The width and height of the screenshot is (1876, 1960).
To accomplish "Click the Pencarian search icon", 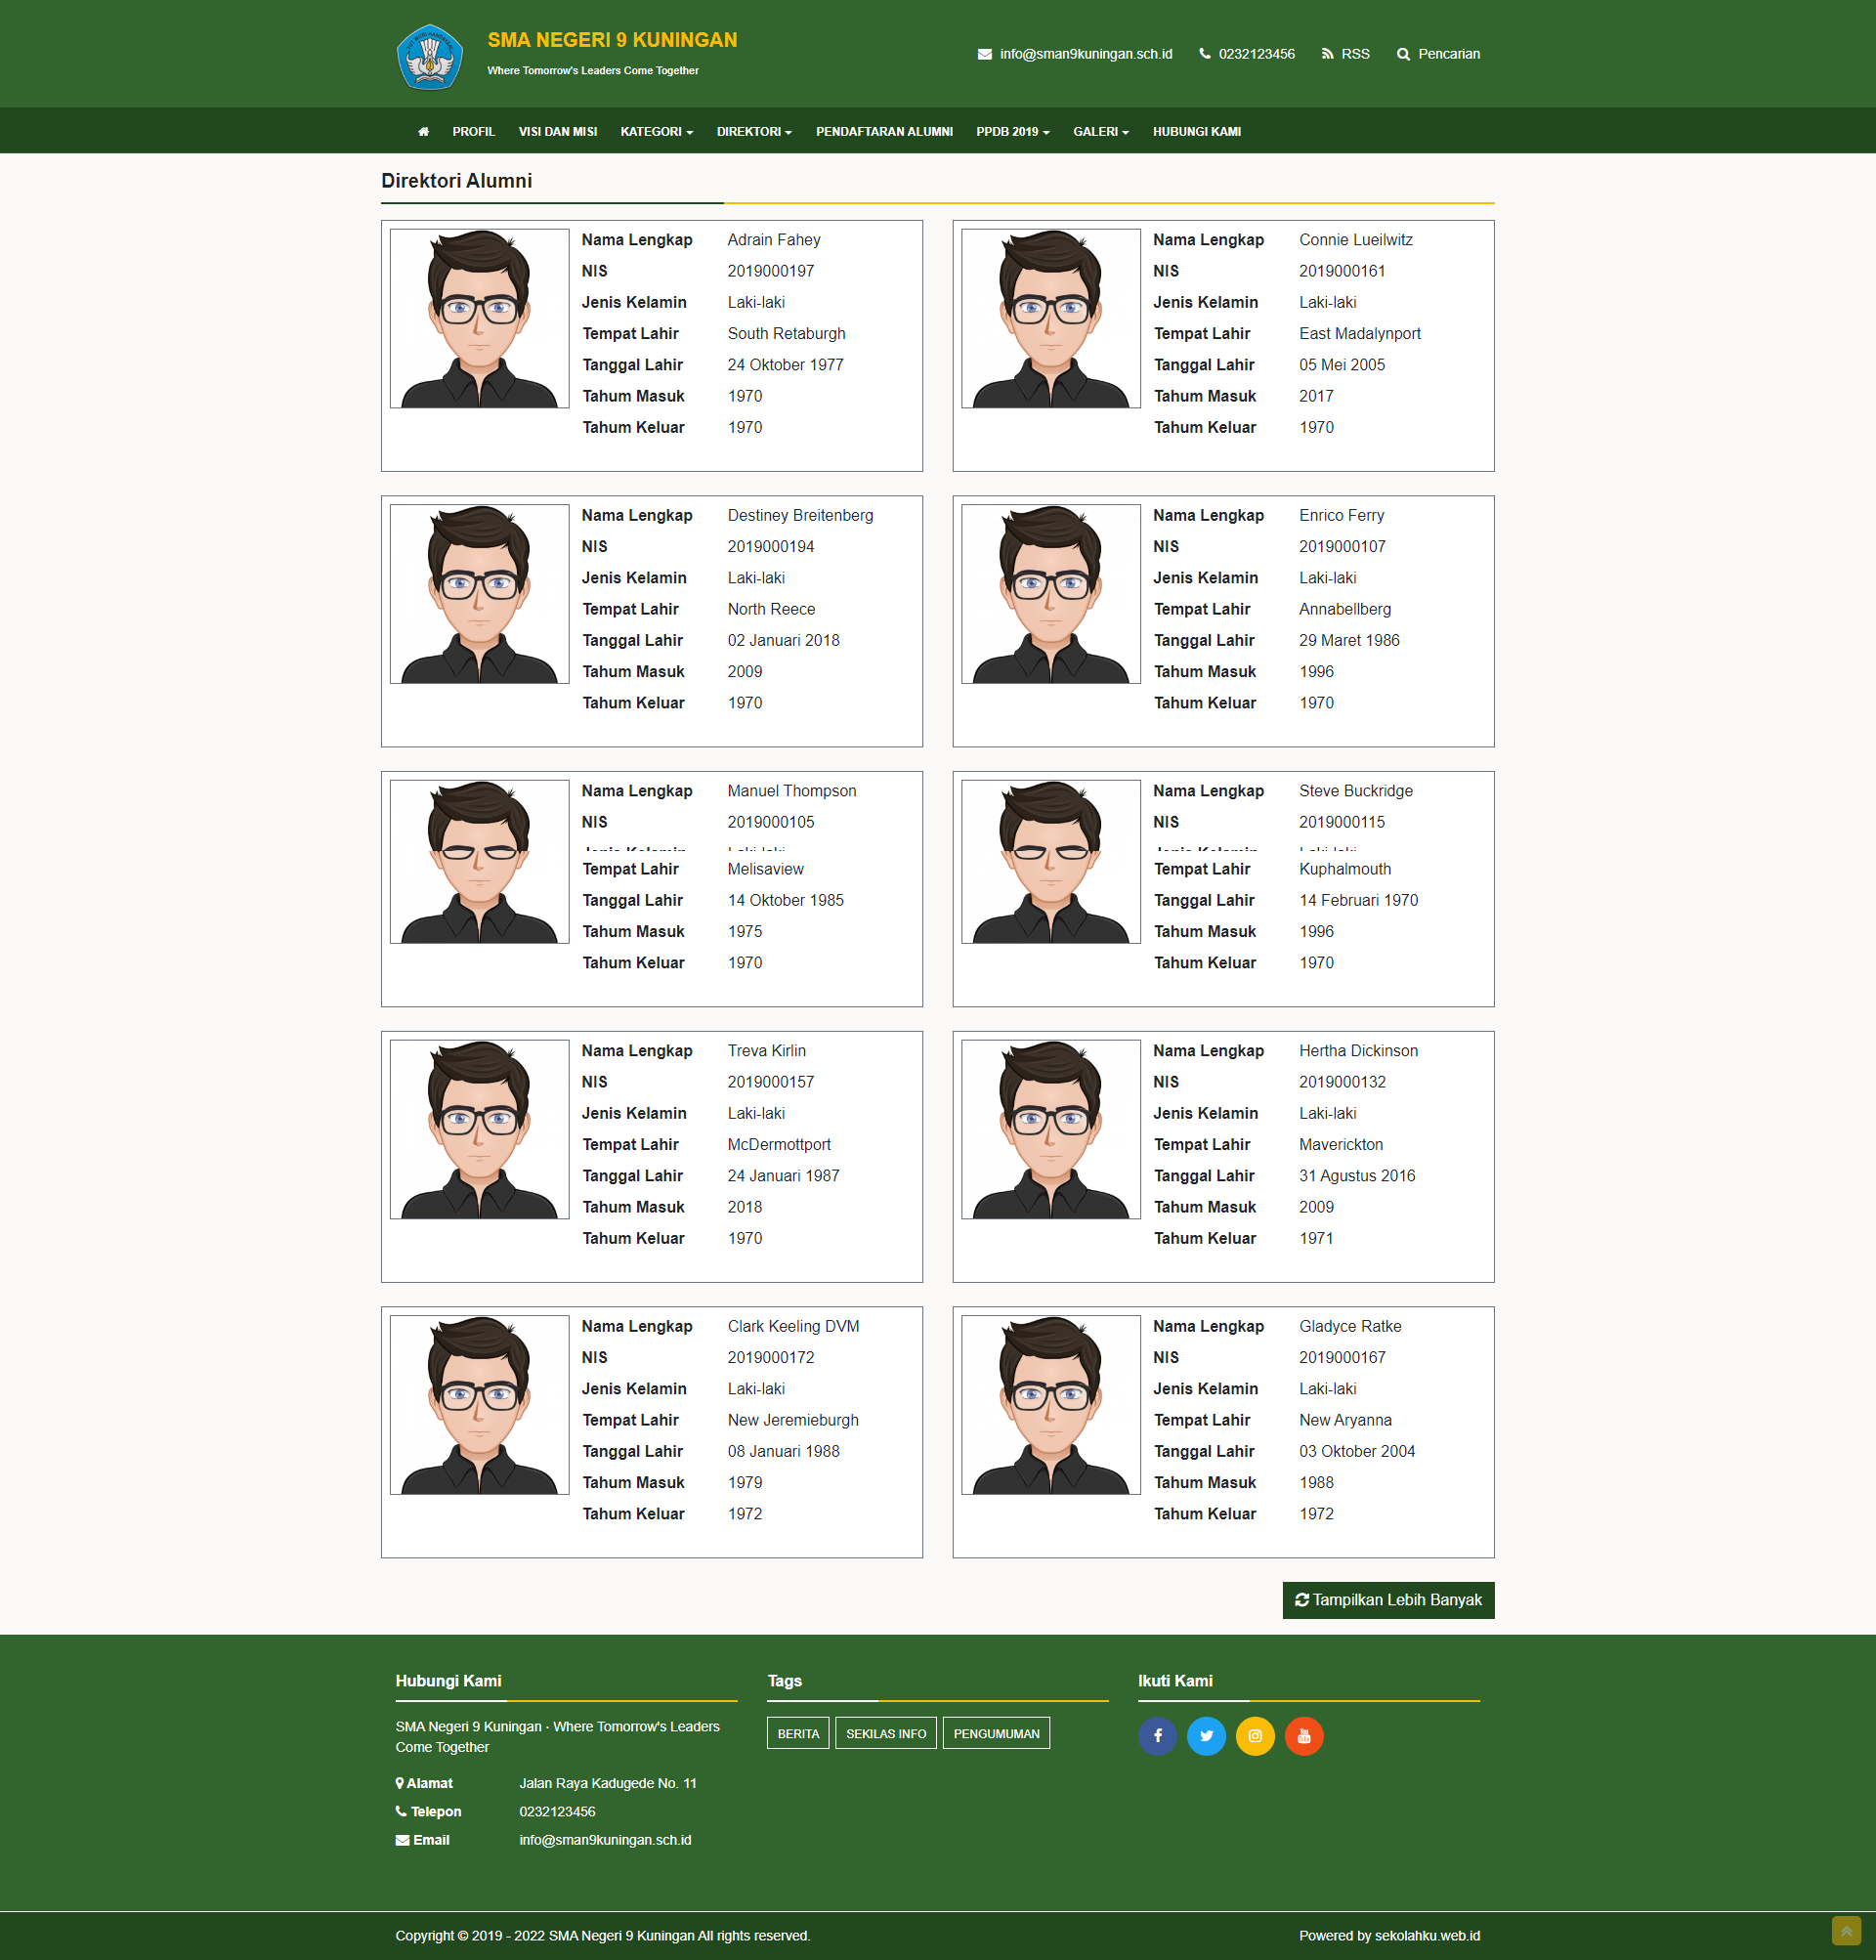I will 1403,54.
